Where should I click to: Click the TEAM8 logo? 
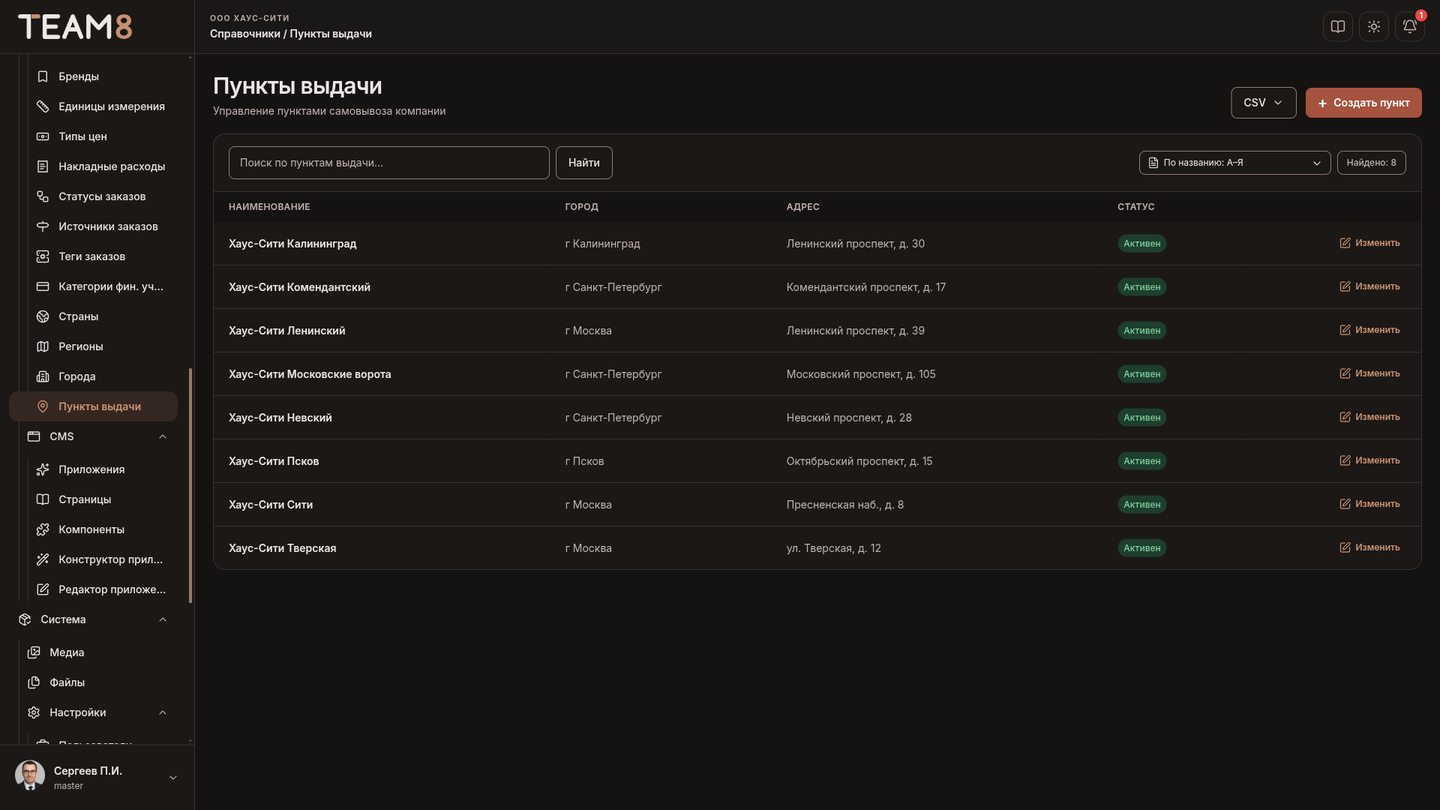coord(75,27)
